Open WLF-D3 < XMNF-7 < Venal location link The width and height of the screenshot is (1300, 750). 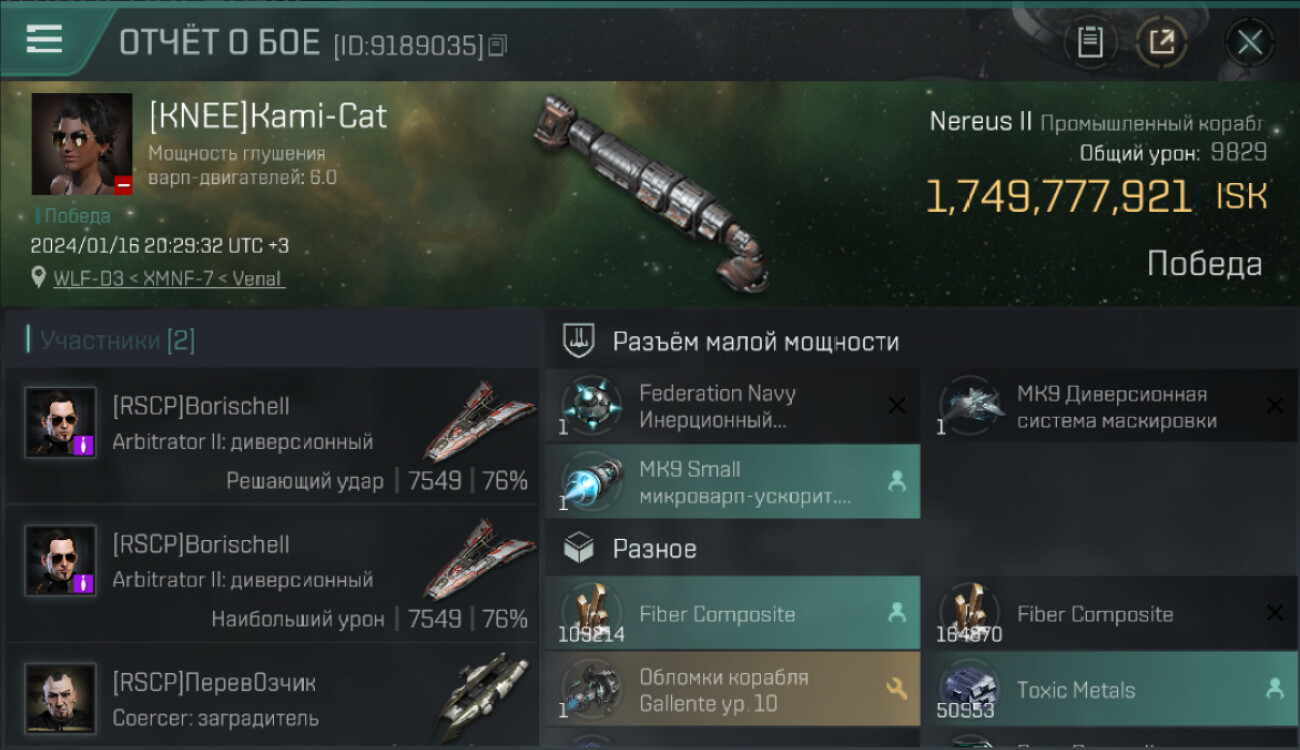[x=169, y=278]
